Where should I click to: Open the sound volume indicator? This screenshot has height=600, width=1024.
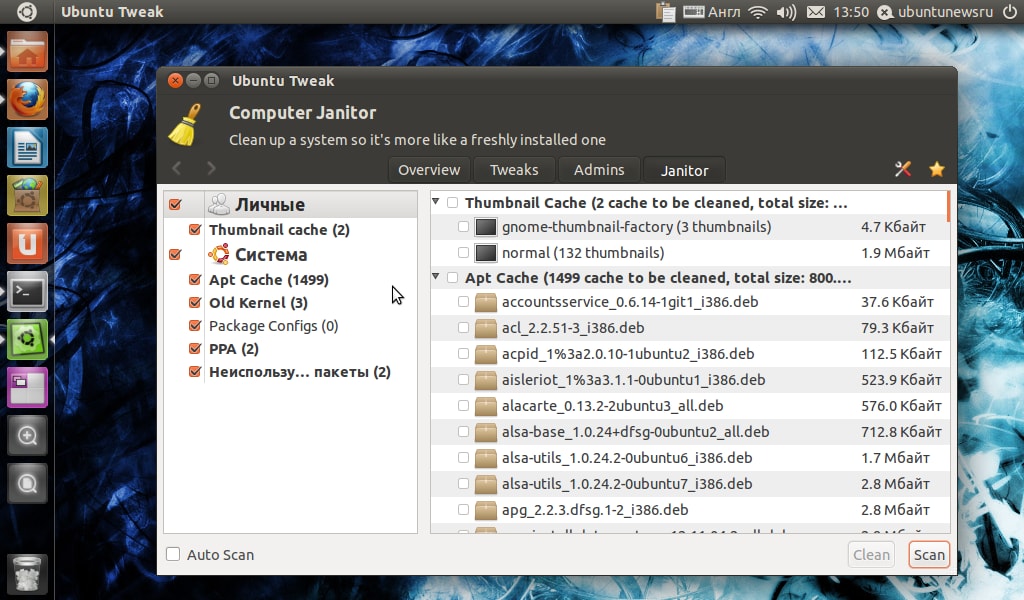(x=786, y=12)
